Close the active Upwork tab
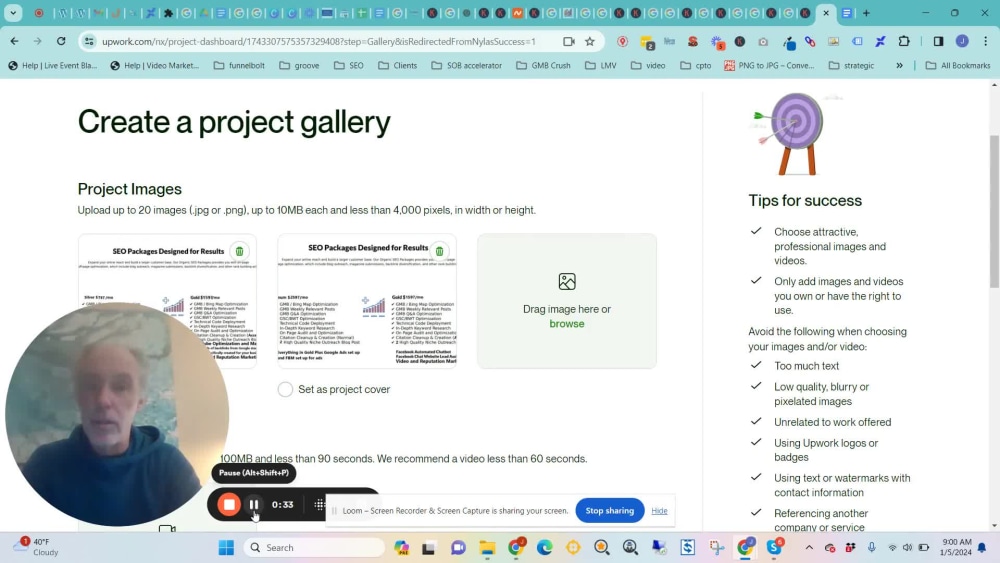This screenshot has height=563, width=1000. [826, 13]
